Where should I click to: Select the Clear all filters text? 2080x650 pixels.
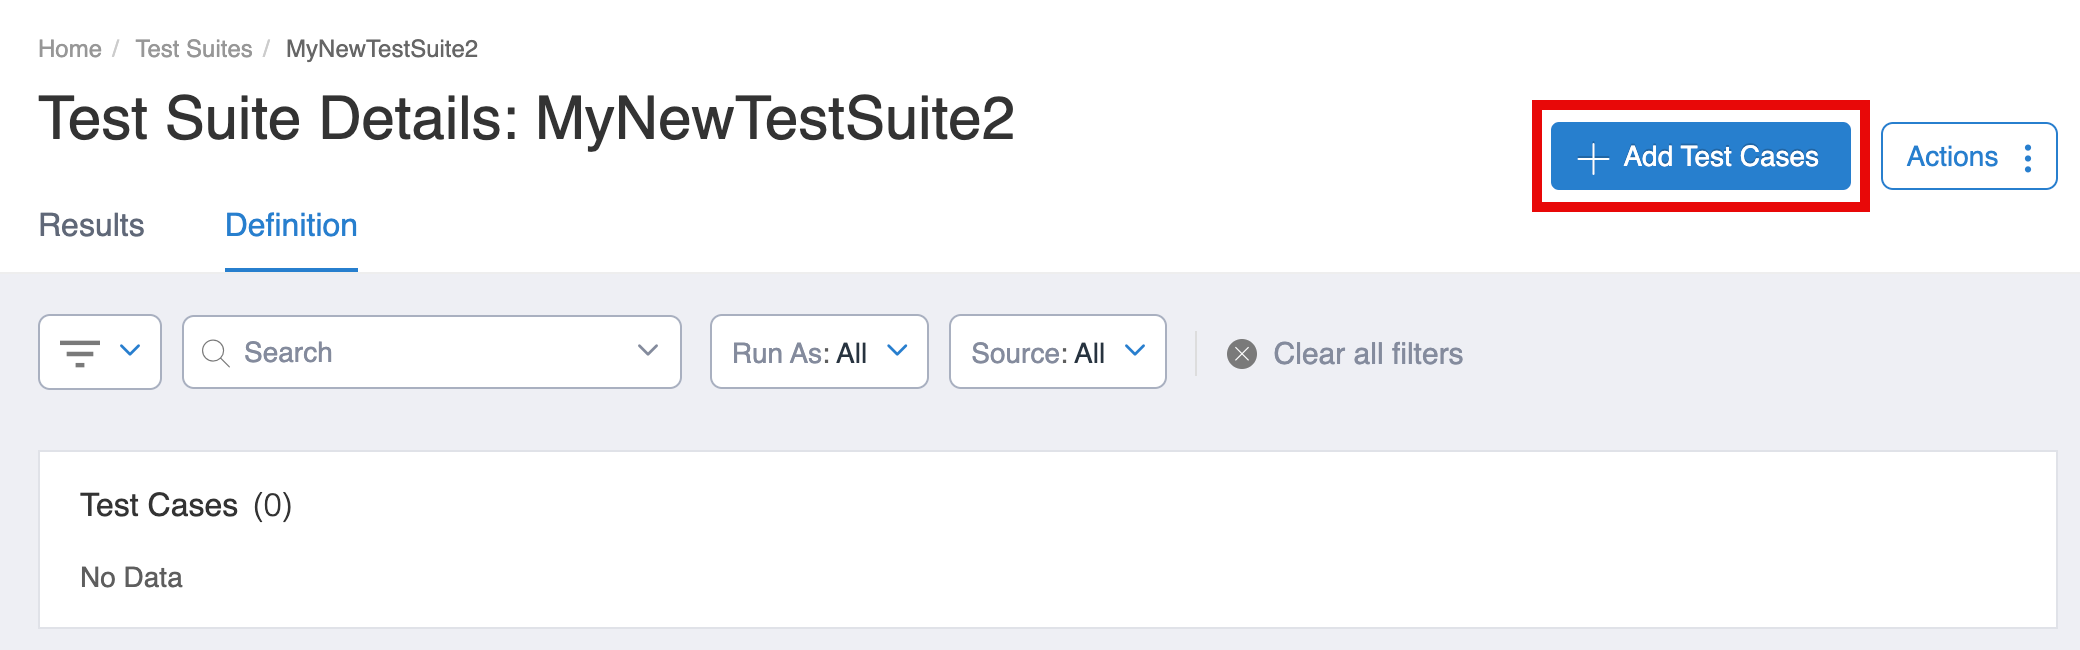[x=1367, y=354]
